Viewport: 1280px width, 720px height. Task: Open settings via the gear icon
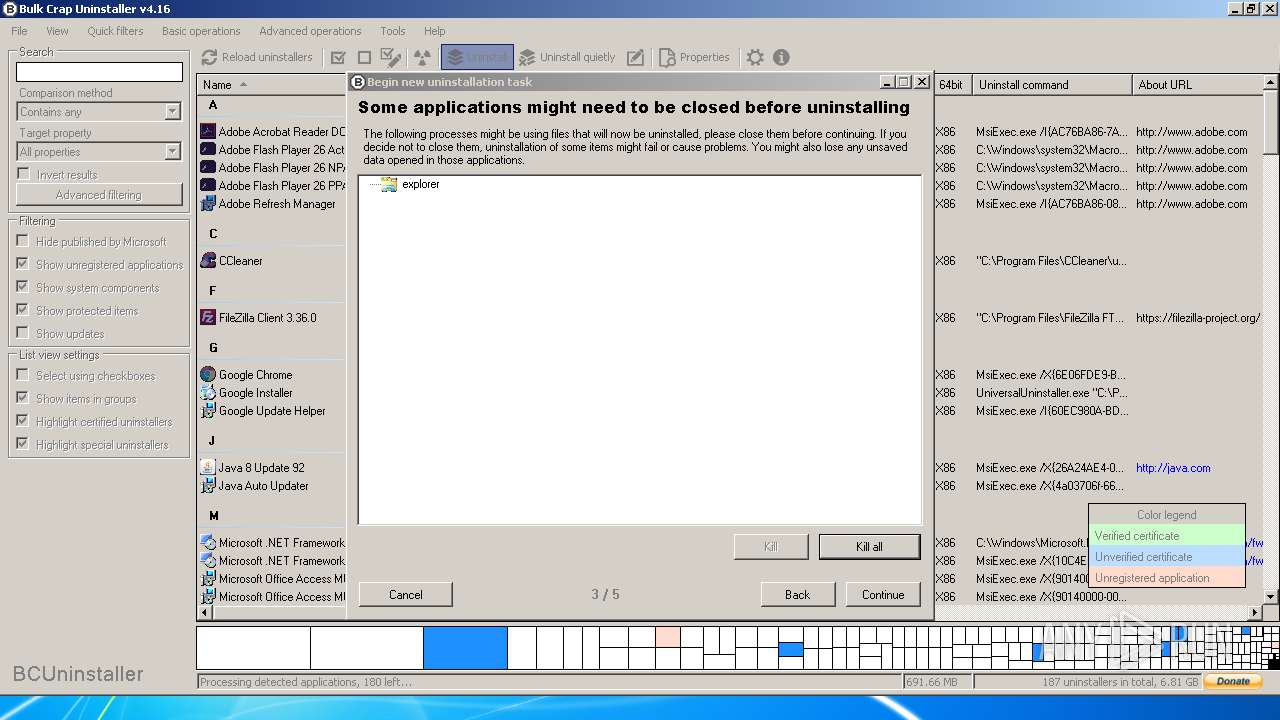pos(755,57)
